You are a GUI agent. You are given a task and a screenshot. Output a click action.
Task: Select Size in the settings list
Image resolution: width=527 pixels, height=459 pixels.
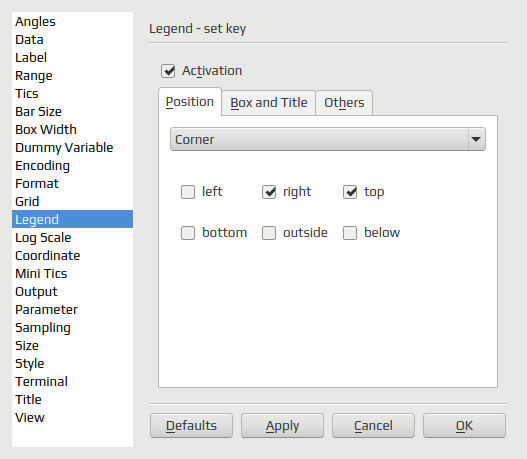click(72, 345)
